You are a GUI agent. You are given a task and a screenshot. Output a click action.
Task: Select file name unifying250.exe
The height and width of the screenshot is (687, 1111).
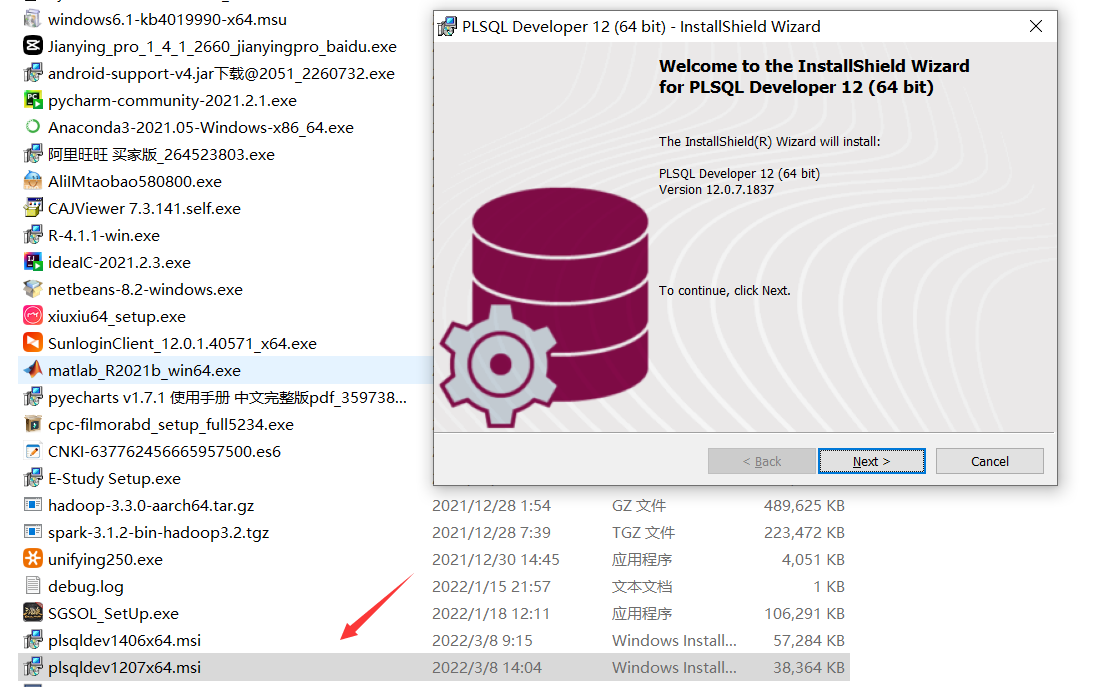(105, 559)
